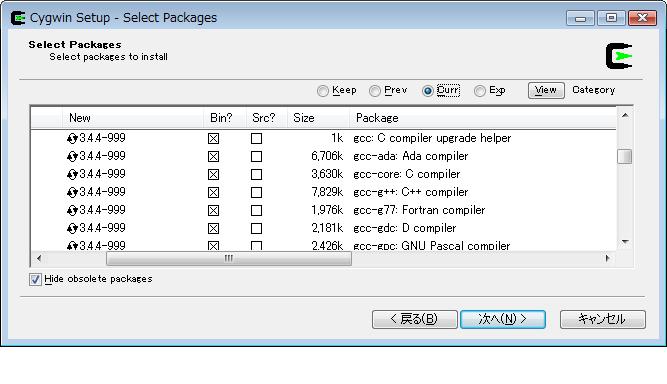667x384 pixels.
Task: Toggle Bin checkbox for gcc-ada package
Action: (214, 156)
